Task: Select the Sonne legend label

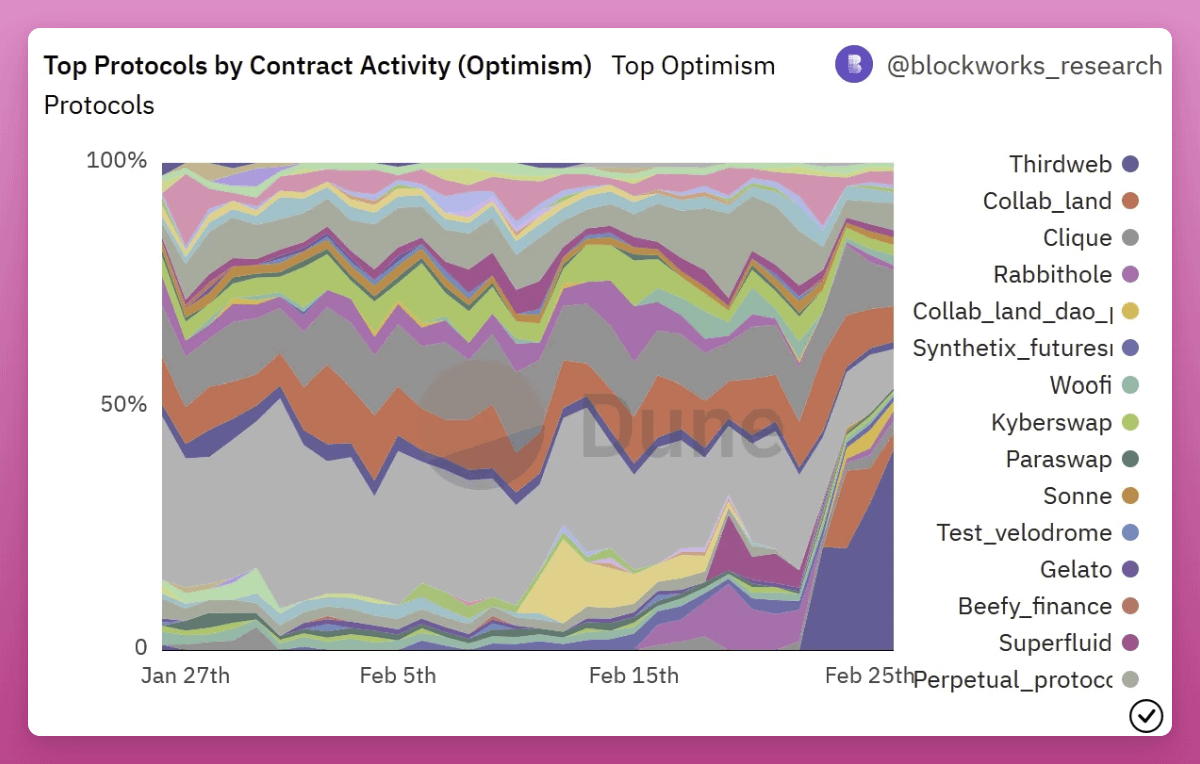Action: (x=1077, y=496)
